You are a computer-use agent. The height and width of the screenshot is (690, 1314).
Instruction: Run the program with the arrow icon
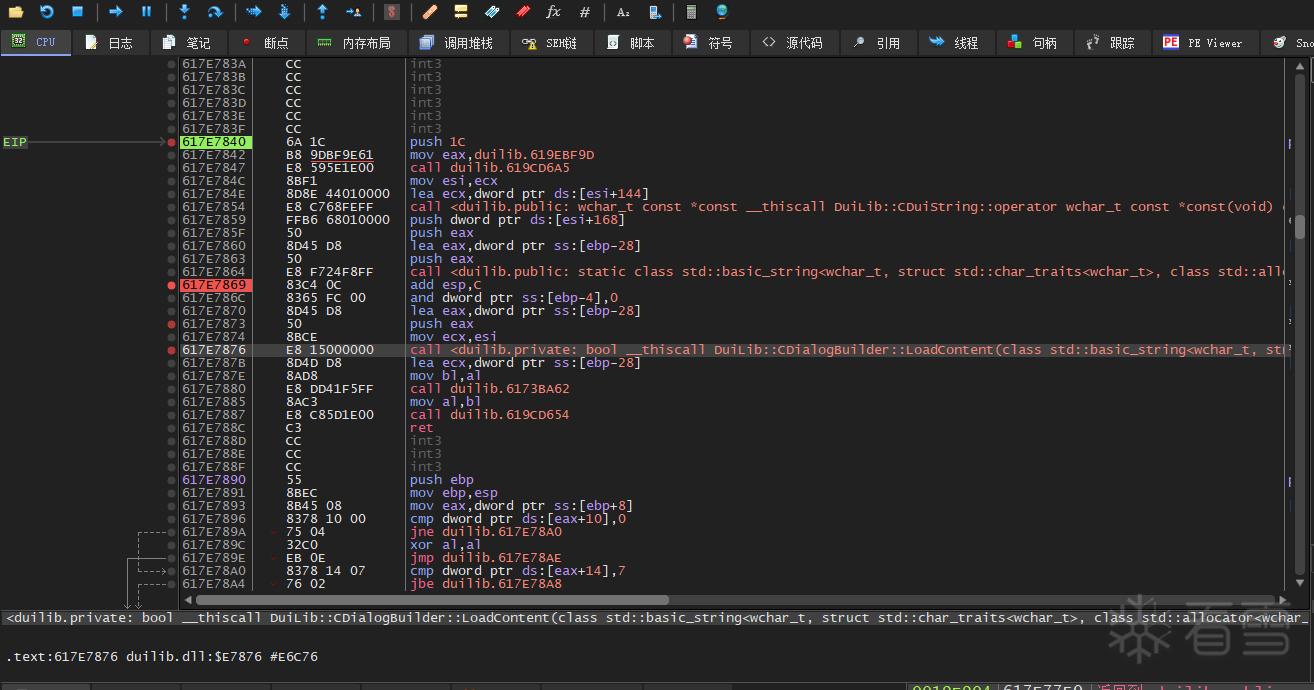tap(116, 12)
